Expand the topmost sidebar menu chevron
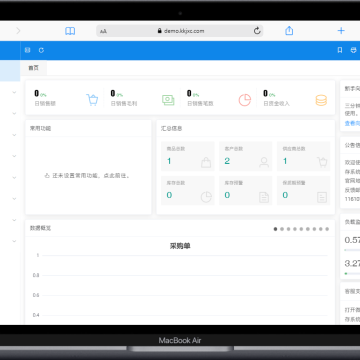Screen dimensions: 360x360 [14, 92]
